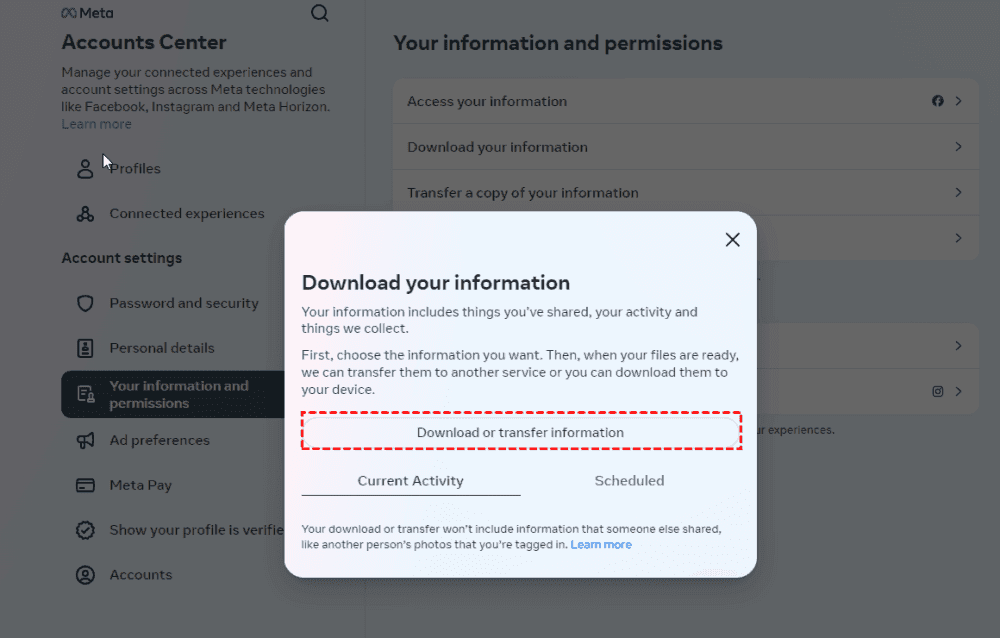Click the Profiles person icon
1000x638 pixels.
[x=86, y=168]
